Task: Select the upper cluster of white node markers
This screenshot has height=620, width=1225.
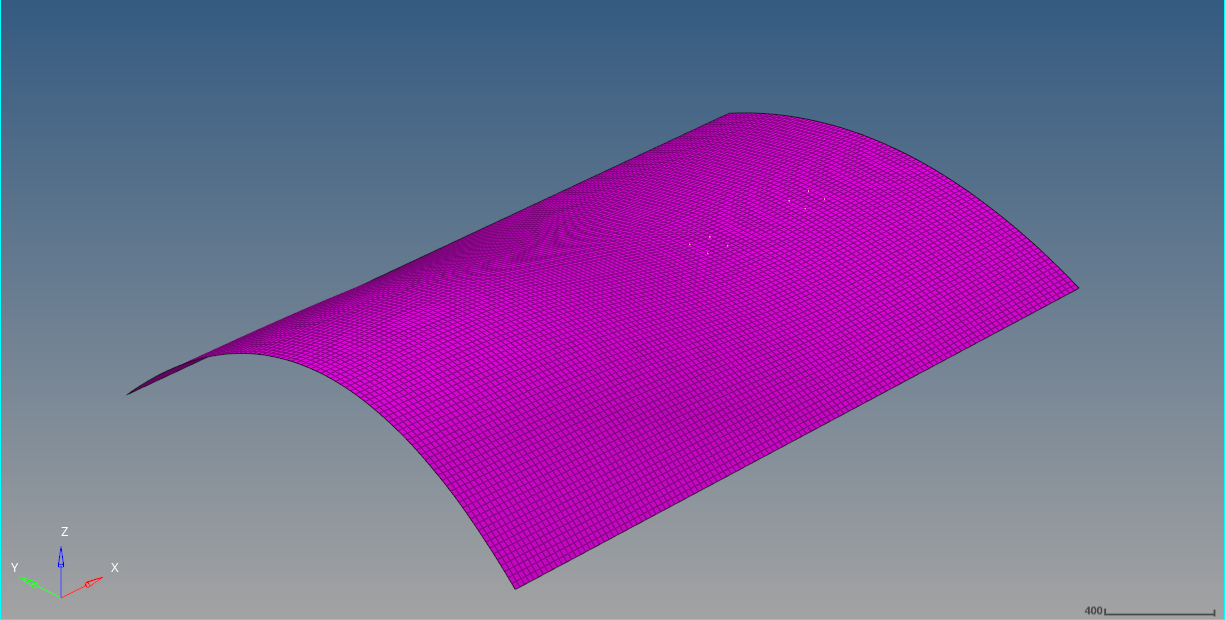Action: 807,196
